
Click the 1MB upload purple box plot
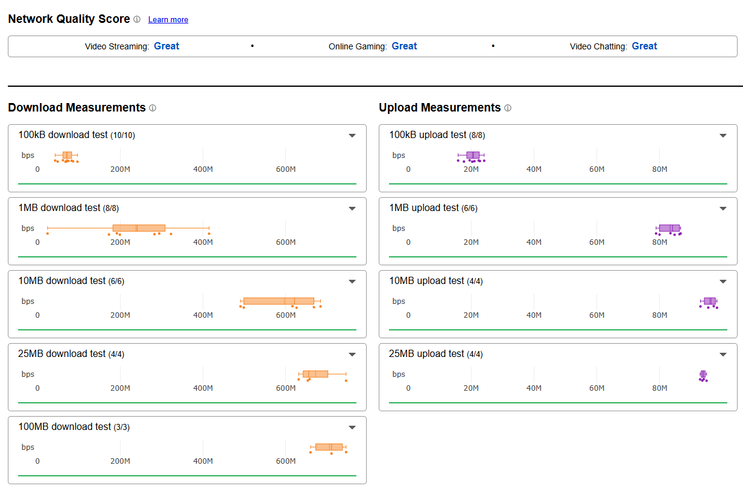click(x=668, y=229)
